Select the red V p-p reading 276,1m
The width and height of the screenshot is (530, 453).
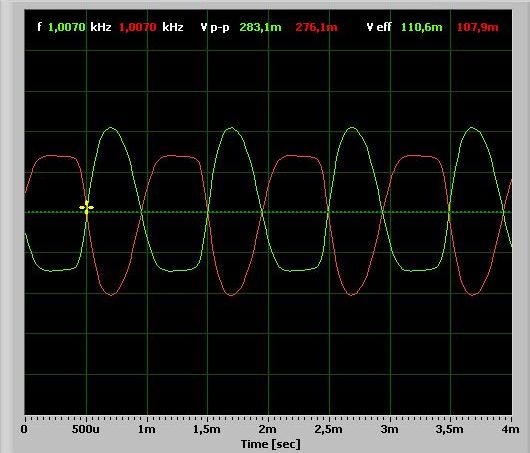[x=316, y=27]
